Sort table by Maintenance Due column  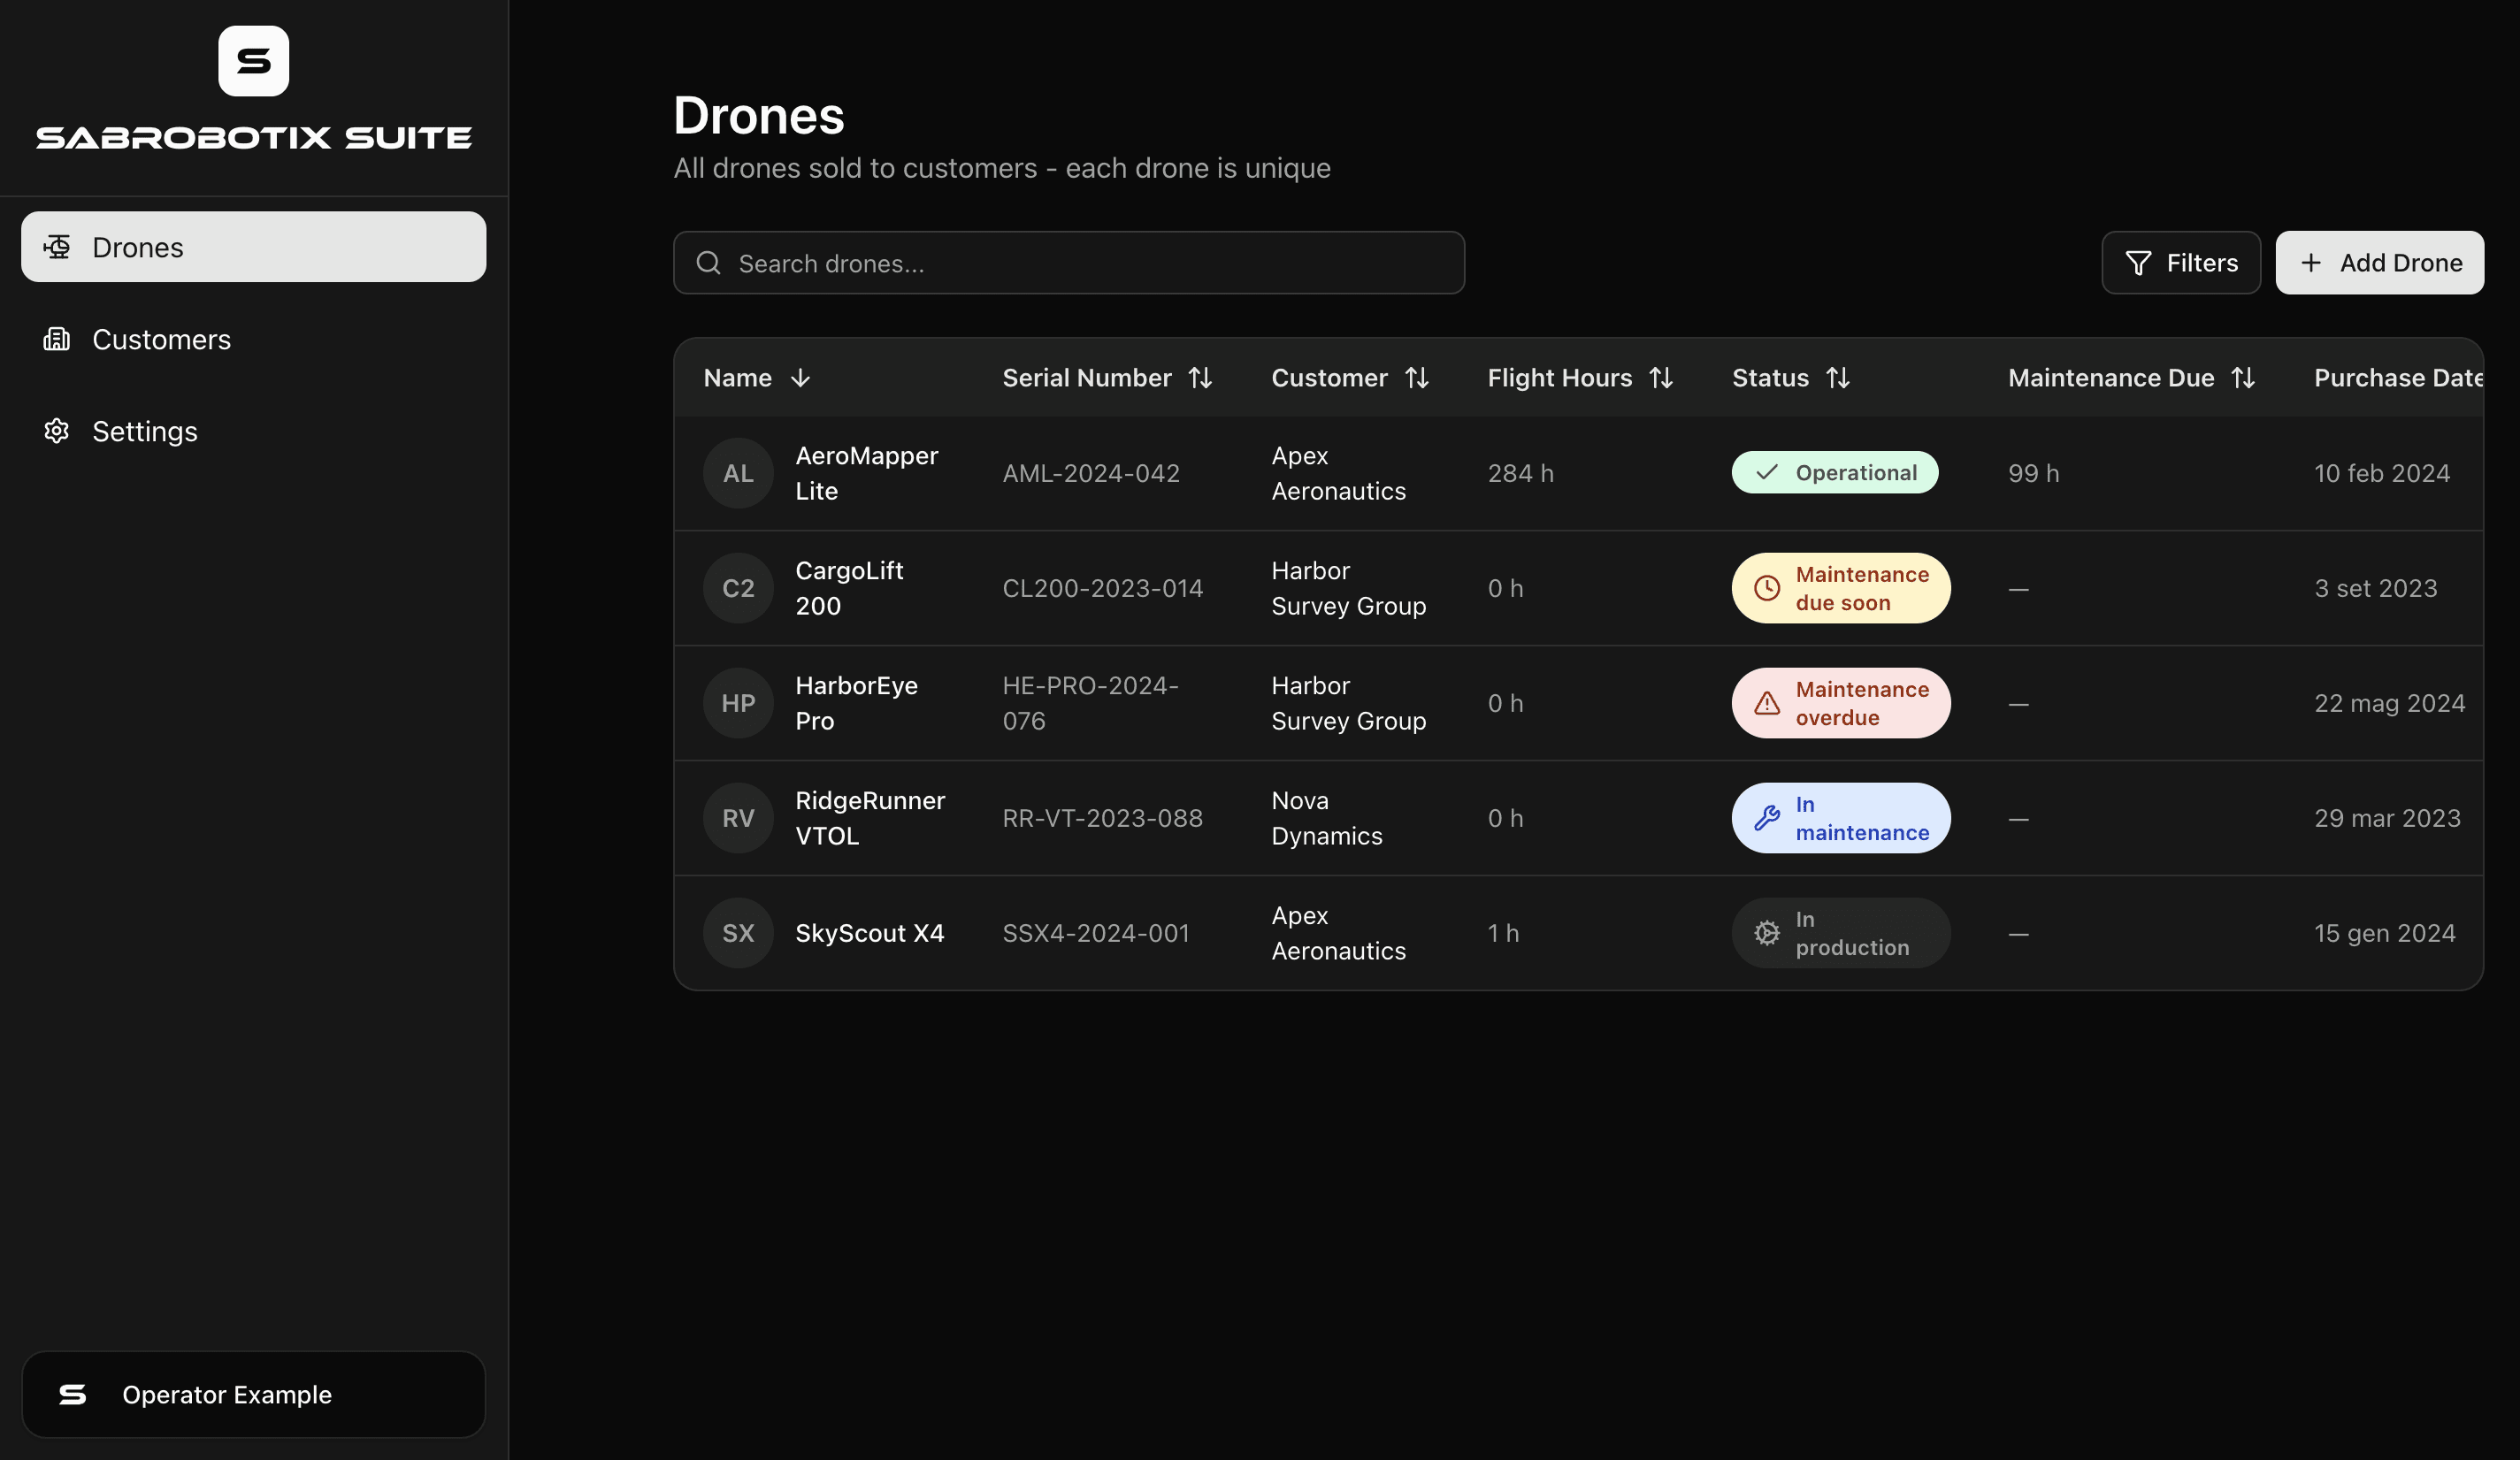[x=2243, y=378]
